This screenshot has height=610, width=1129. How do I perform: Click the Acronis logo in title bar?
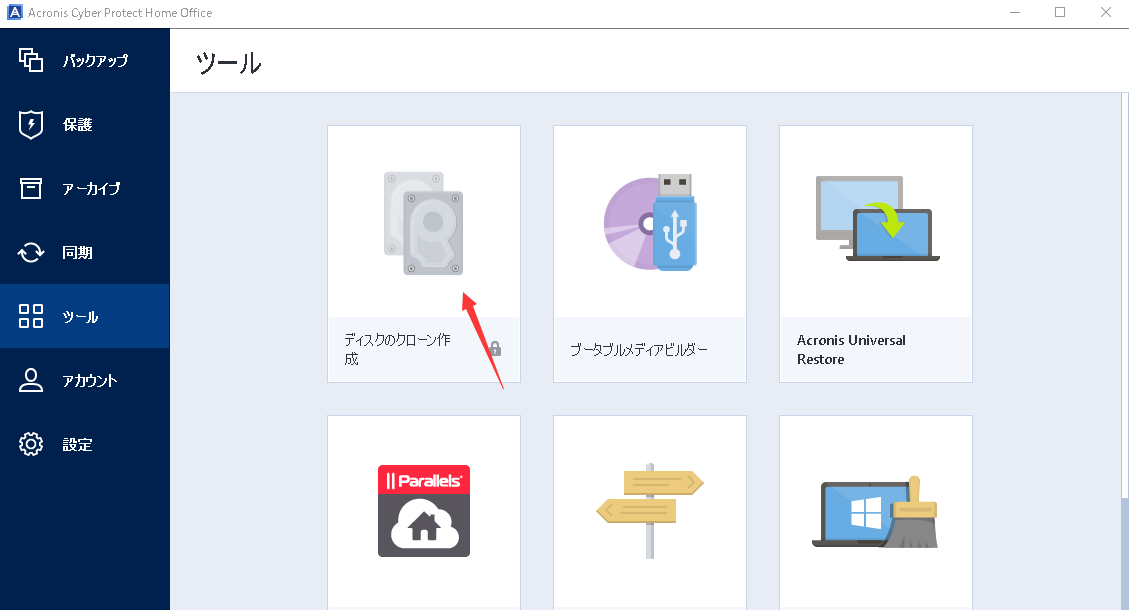tap(14, 12)
